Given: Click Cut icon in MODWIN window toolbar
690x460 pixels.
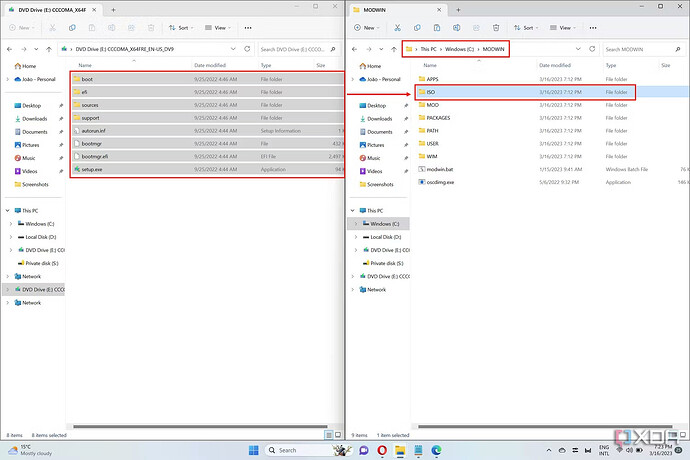Looking at the screenshot, I should click(397, 28).
